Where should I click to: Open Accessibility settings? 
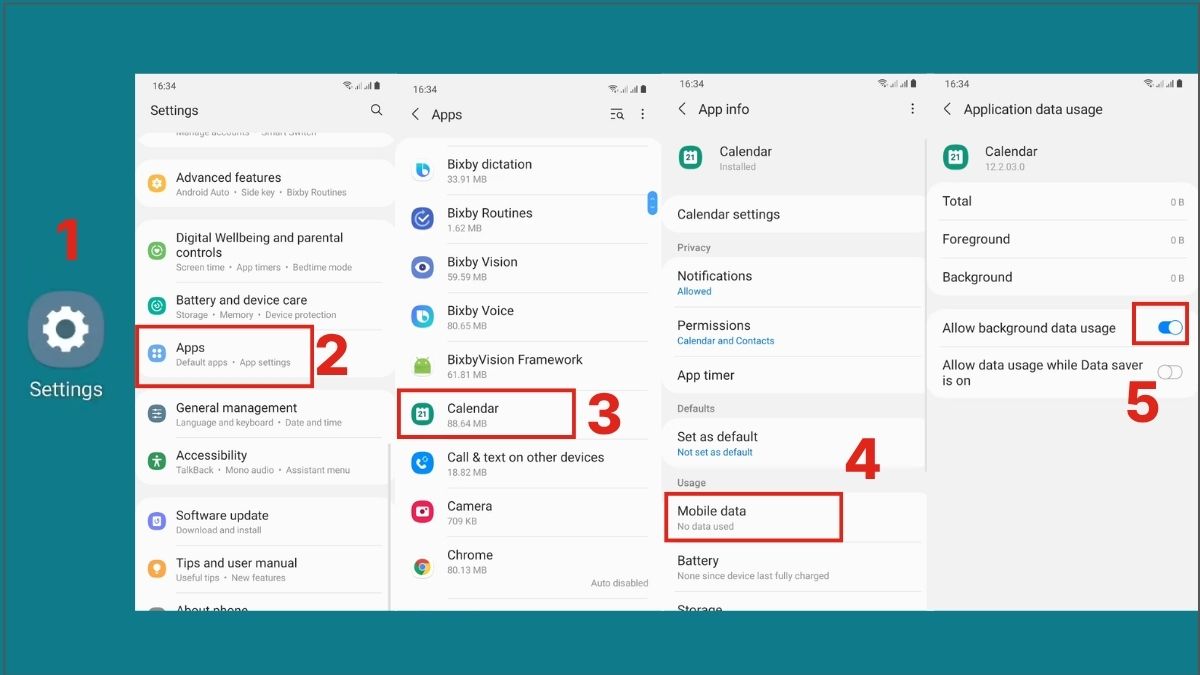point(265,461)
